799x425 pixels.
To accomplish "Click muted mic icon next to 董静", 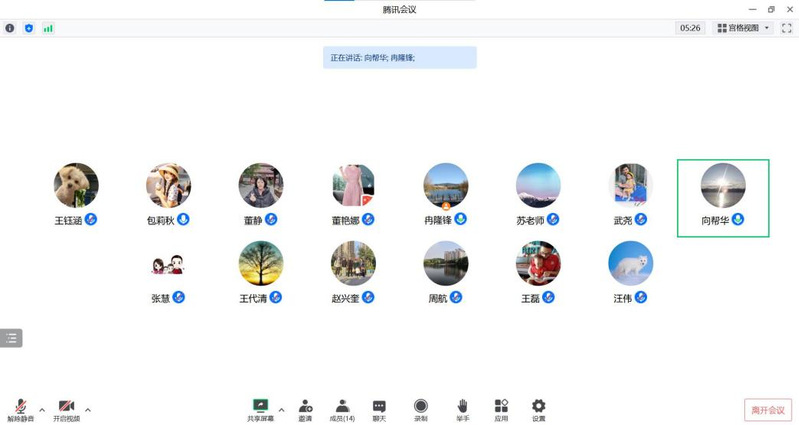I will [x=271, y=220].
